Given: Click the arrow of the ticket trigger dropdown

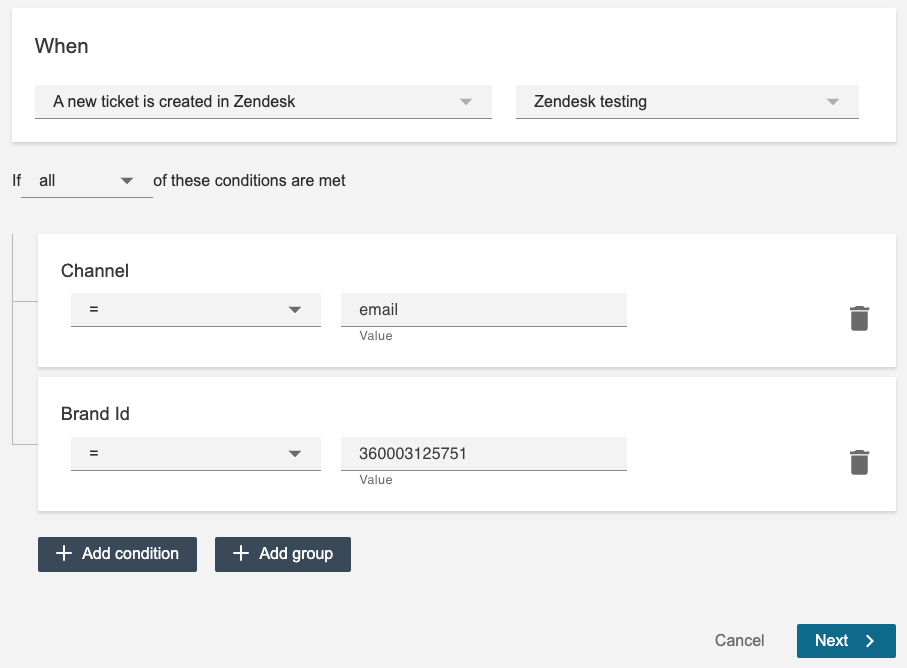Looking at the screenshot, I should [x=465, y=102].
